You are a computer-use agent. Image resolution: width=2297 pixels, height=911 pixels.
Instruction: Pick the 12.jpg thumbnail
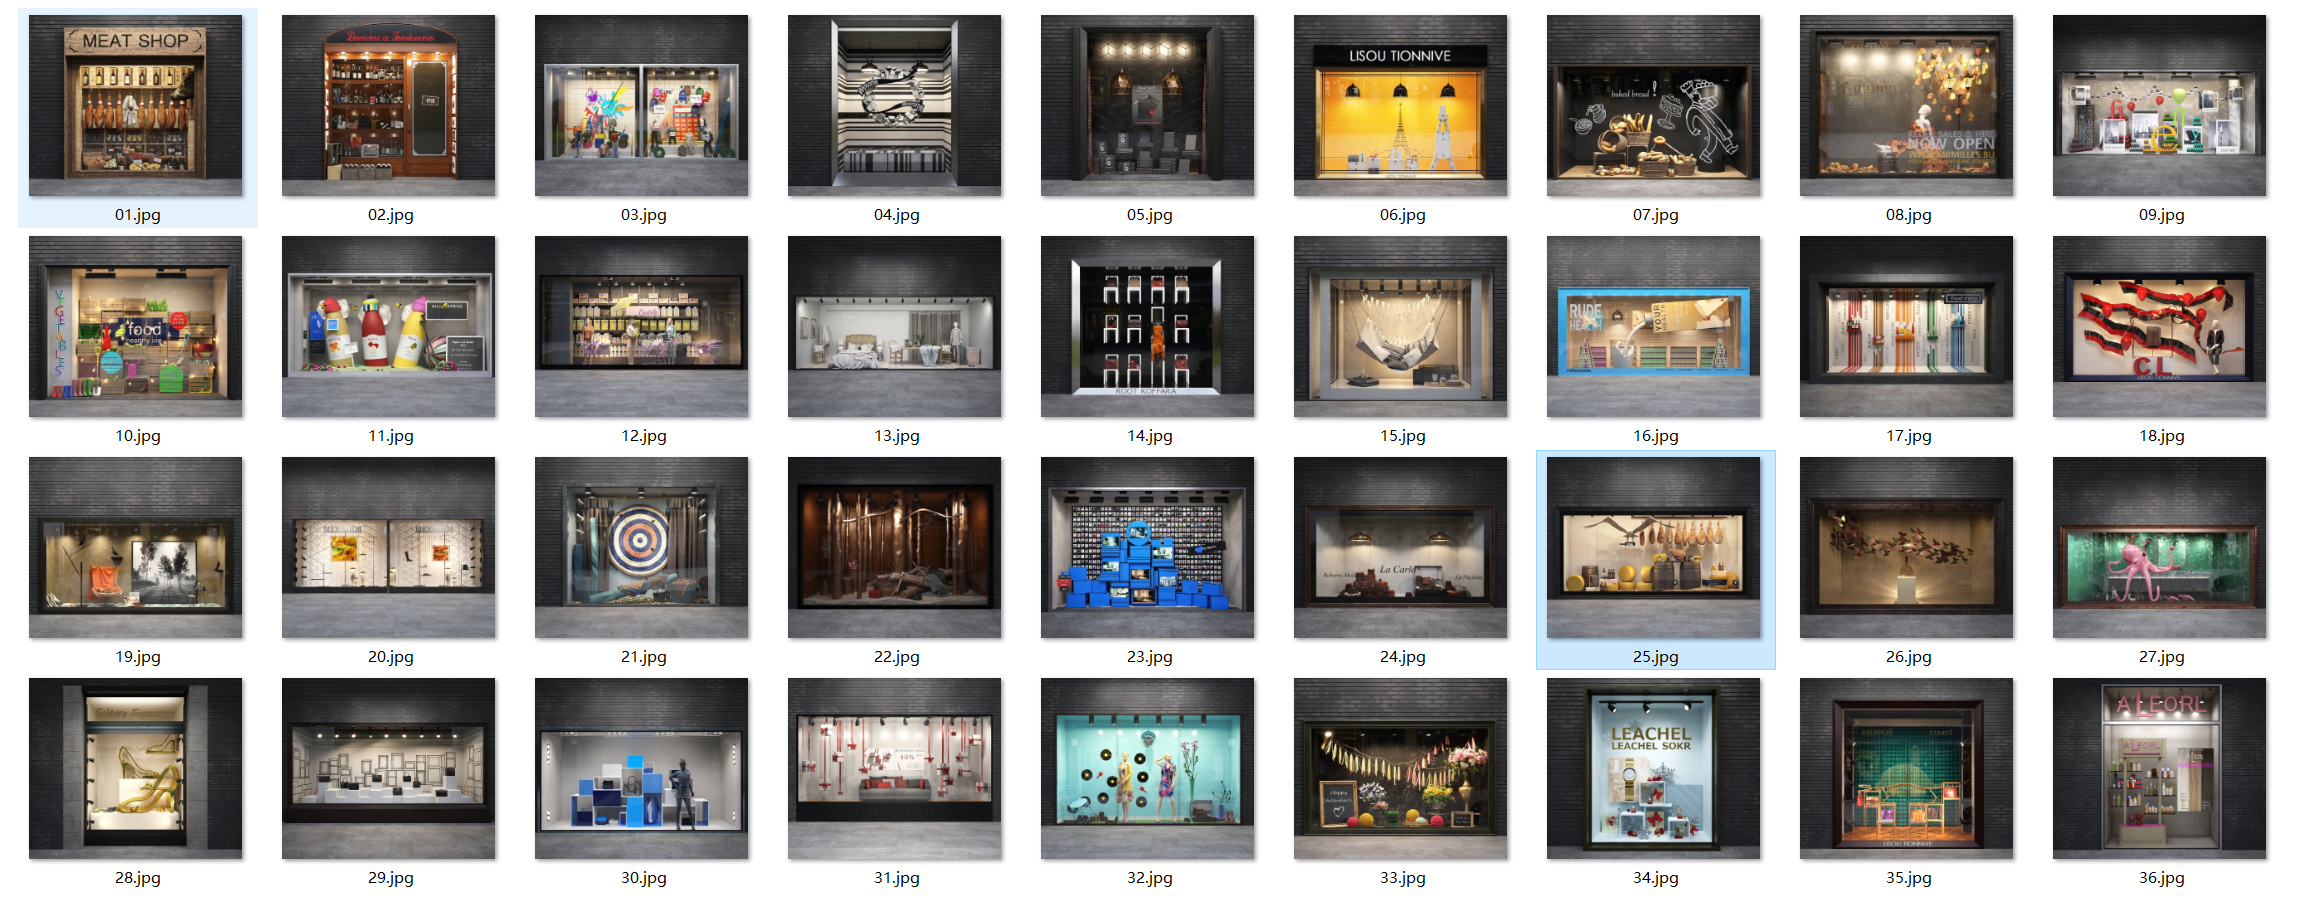click(x=642, y=326)
